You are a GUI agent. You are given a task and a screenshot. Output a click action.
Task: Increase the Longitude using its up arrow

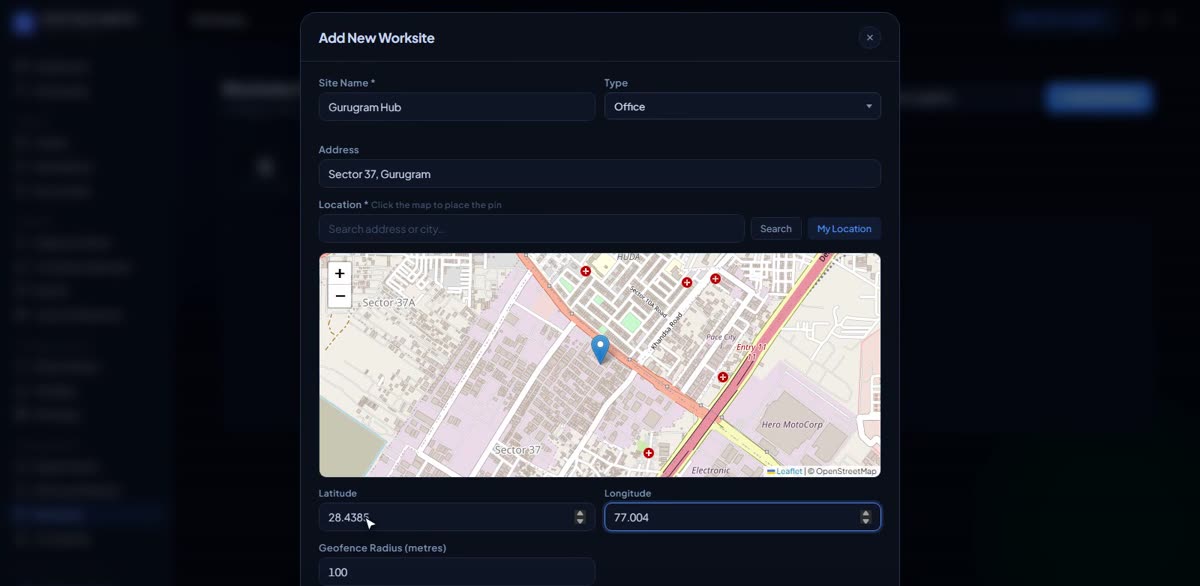point(866,513)
